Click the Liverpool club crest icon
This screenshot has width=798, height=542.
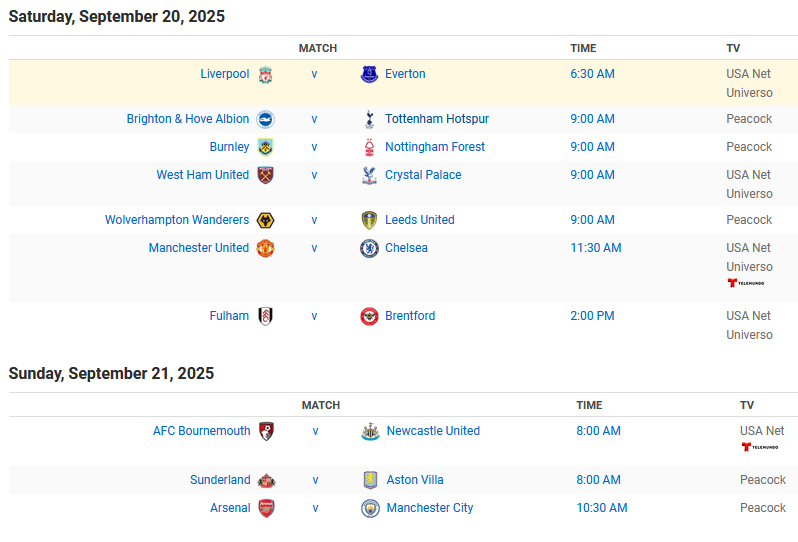265,74
